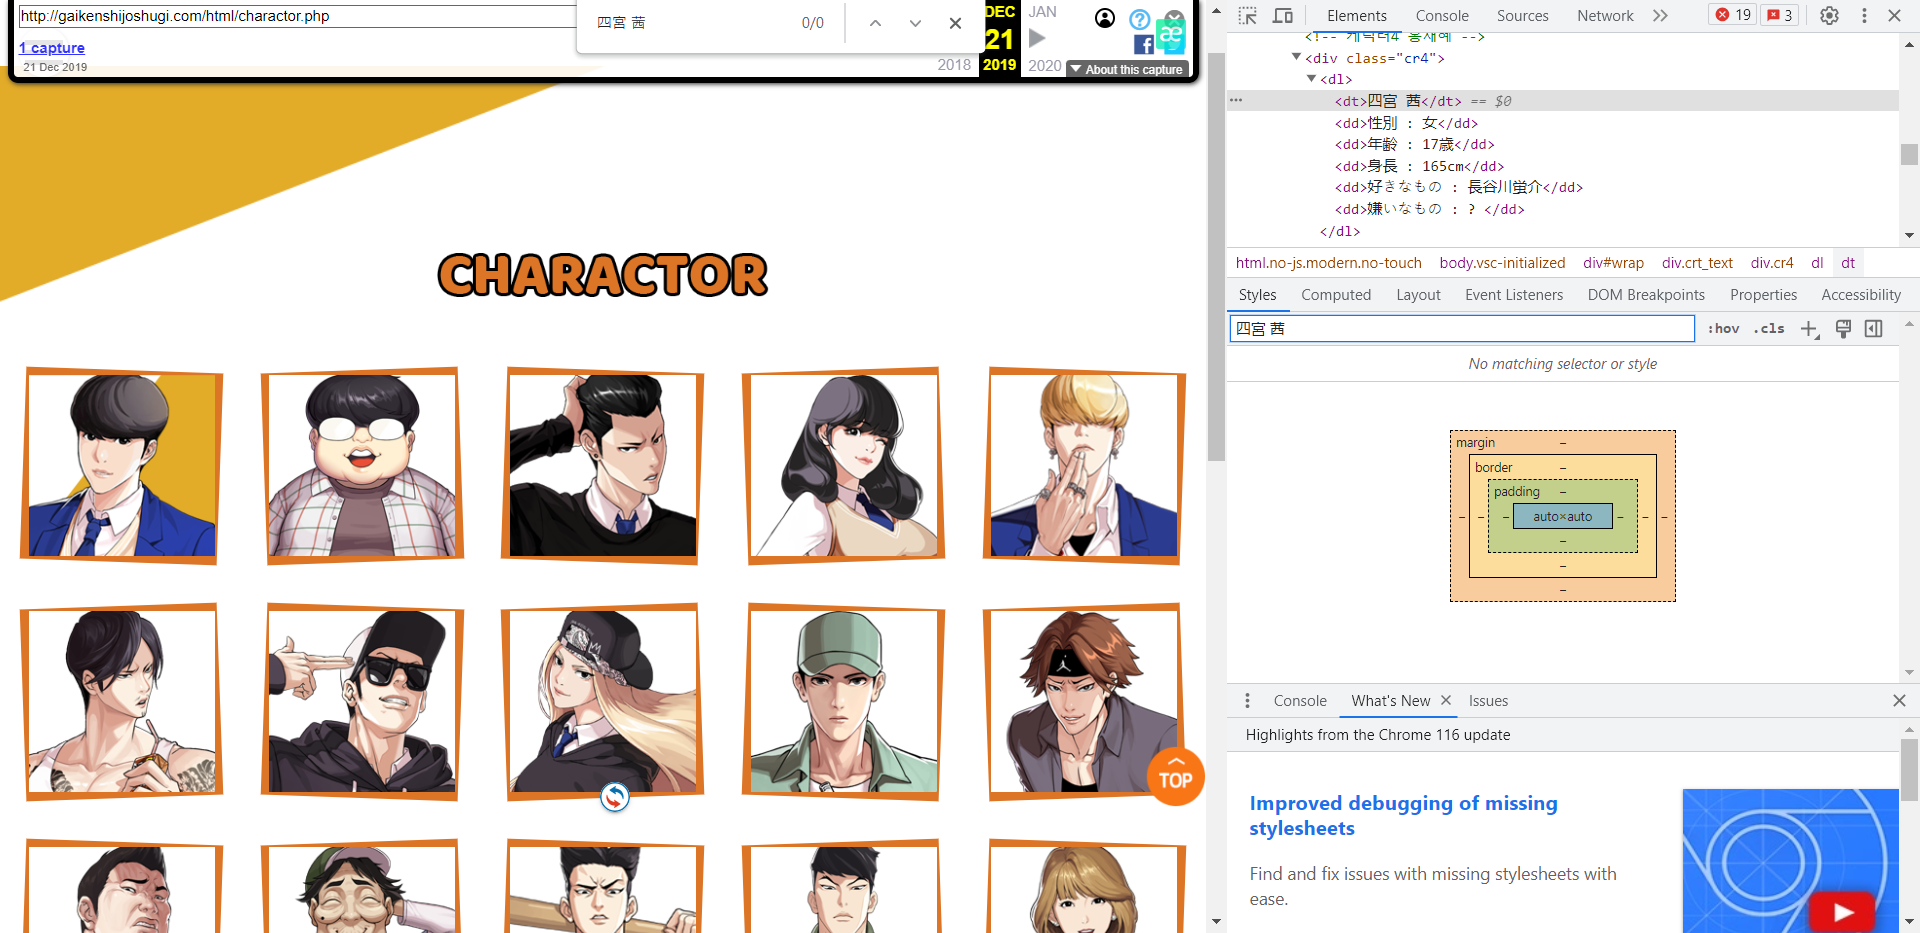1920x933 pixels.
Task: Toggle the device toolbar icon
Action: point(1283,15)
